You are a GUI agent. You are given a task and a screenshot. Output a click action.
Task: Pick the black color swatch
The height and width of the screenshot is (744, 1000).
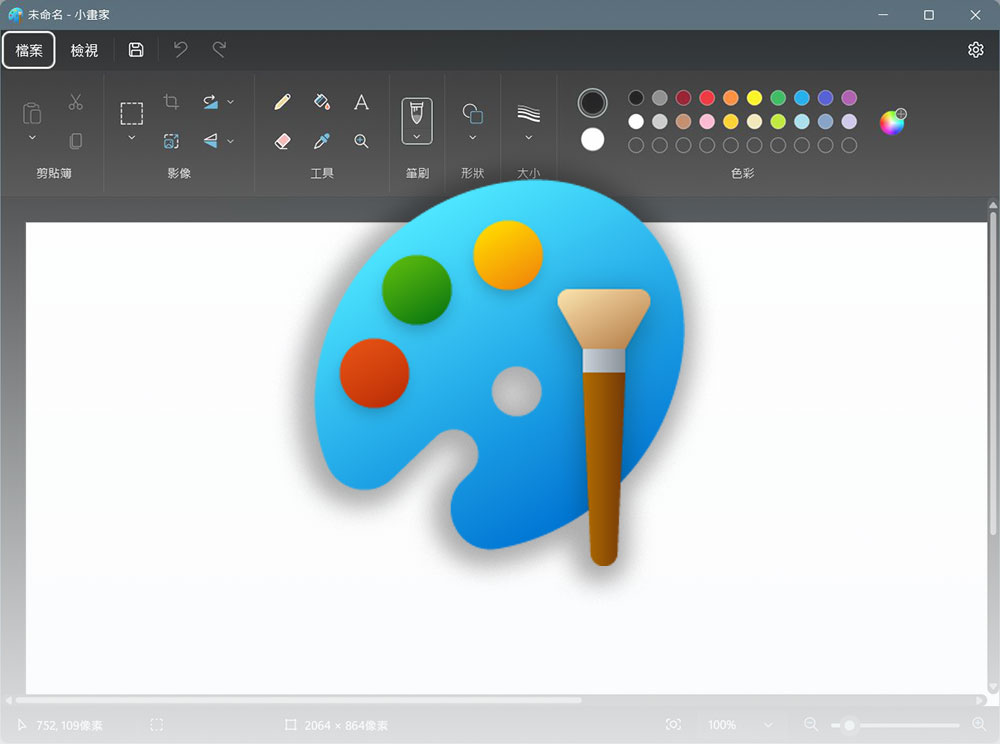click(x=636, y=98)
